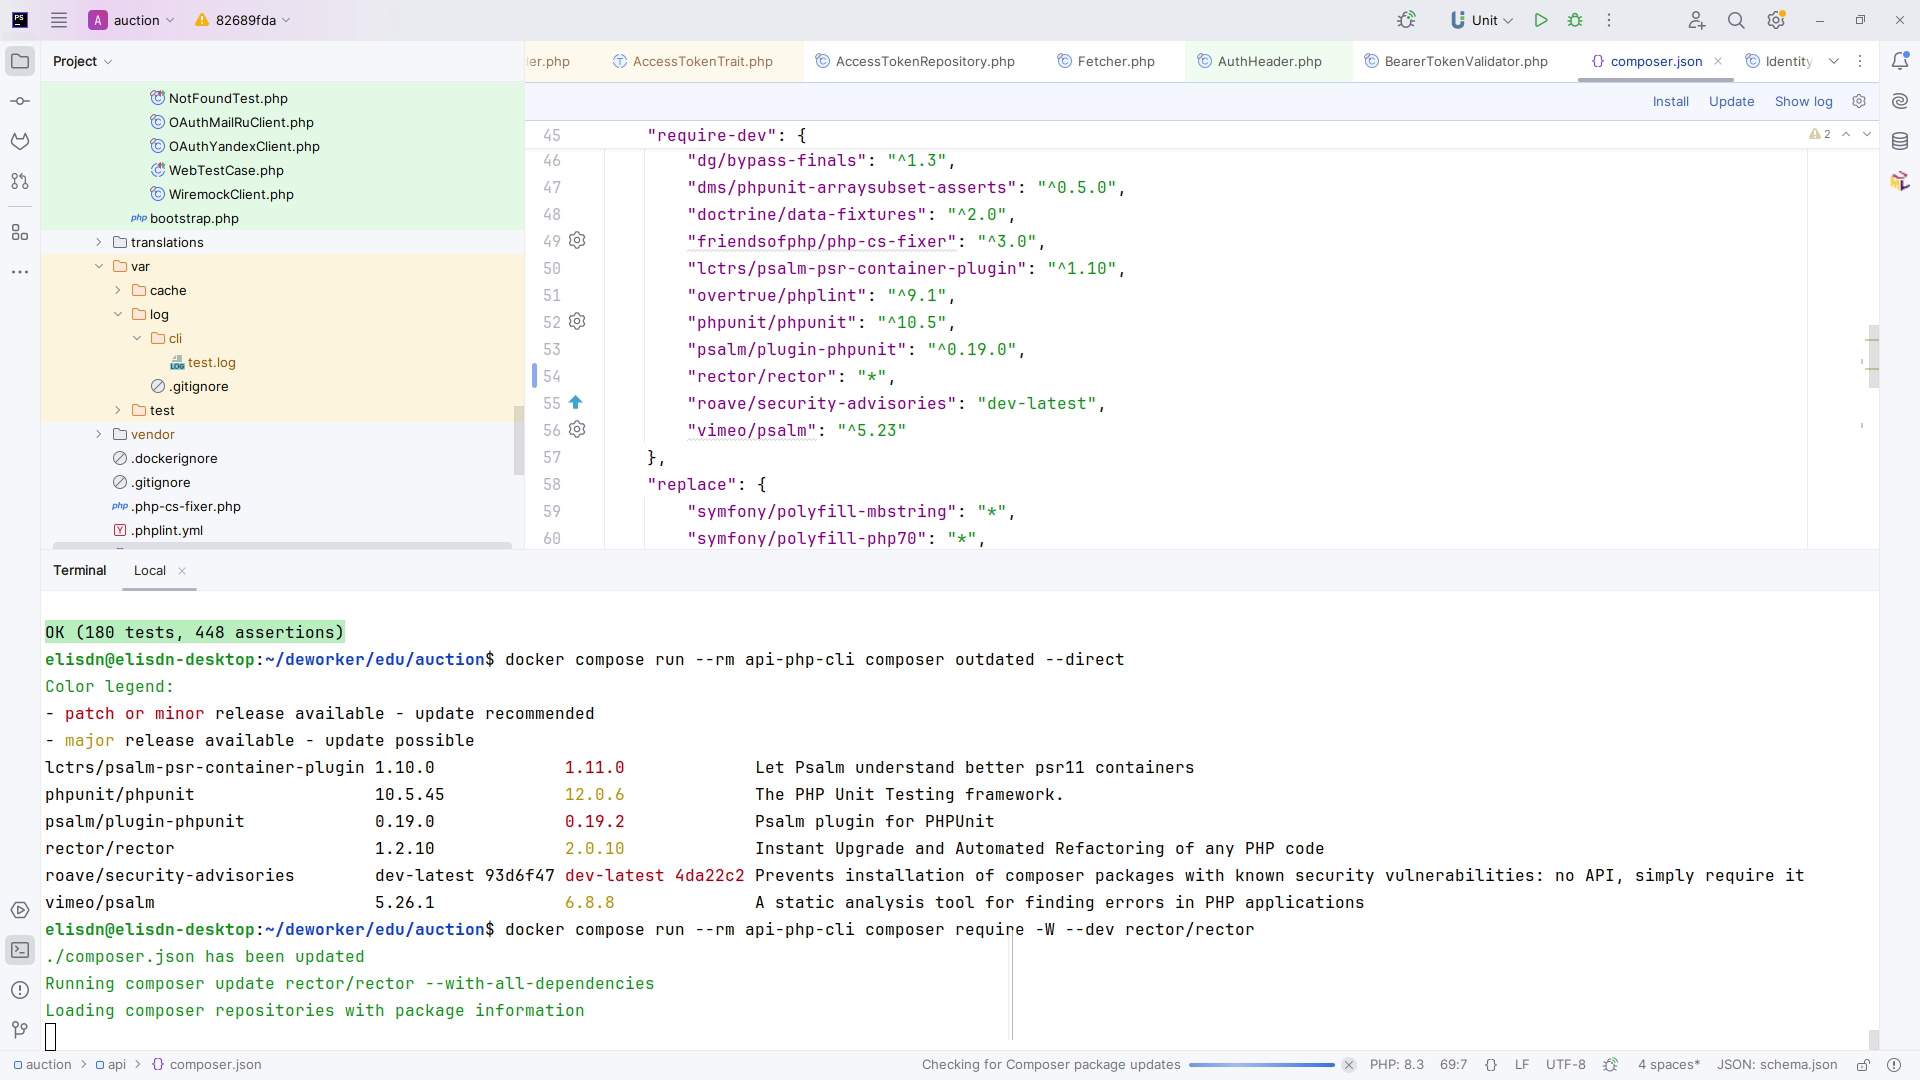Open the Database tool window icon
This screenshot has width=1920, height=1080.
[x=1900, y=141]
